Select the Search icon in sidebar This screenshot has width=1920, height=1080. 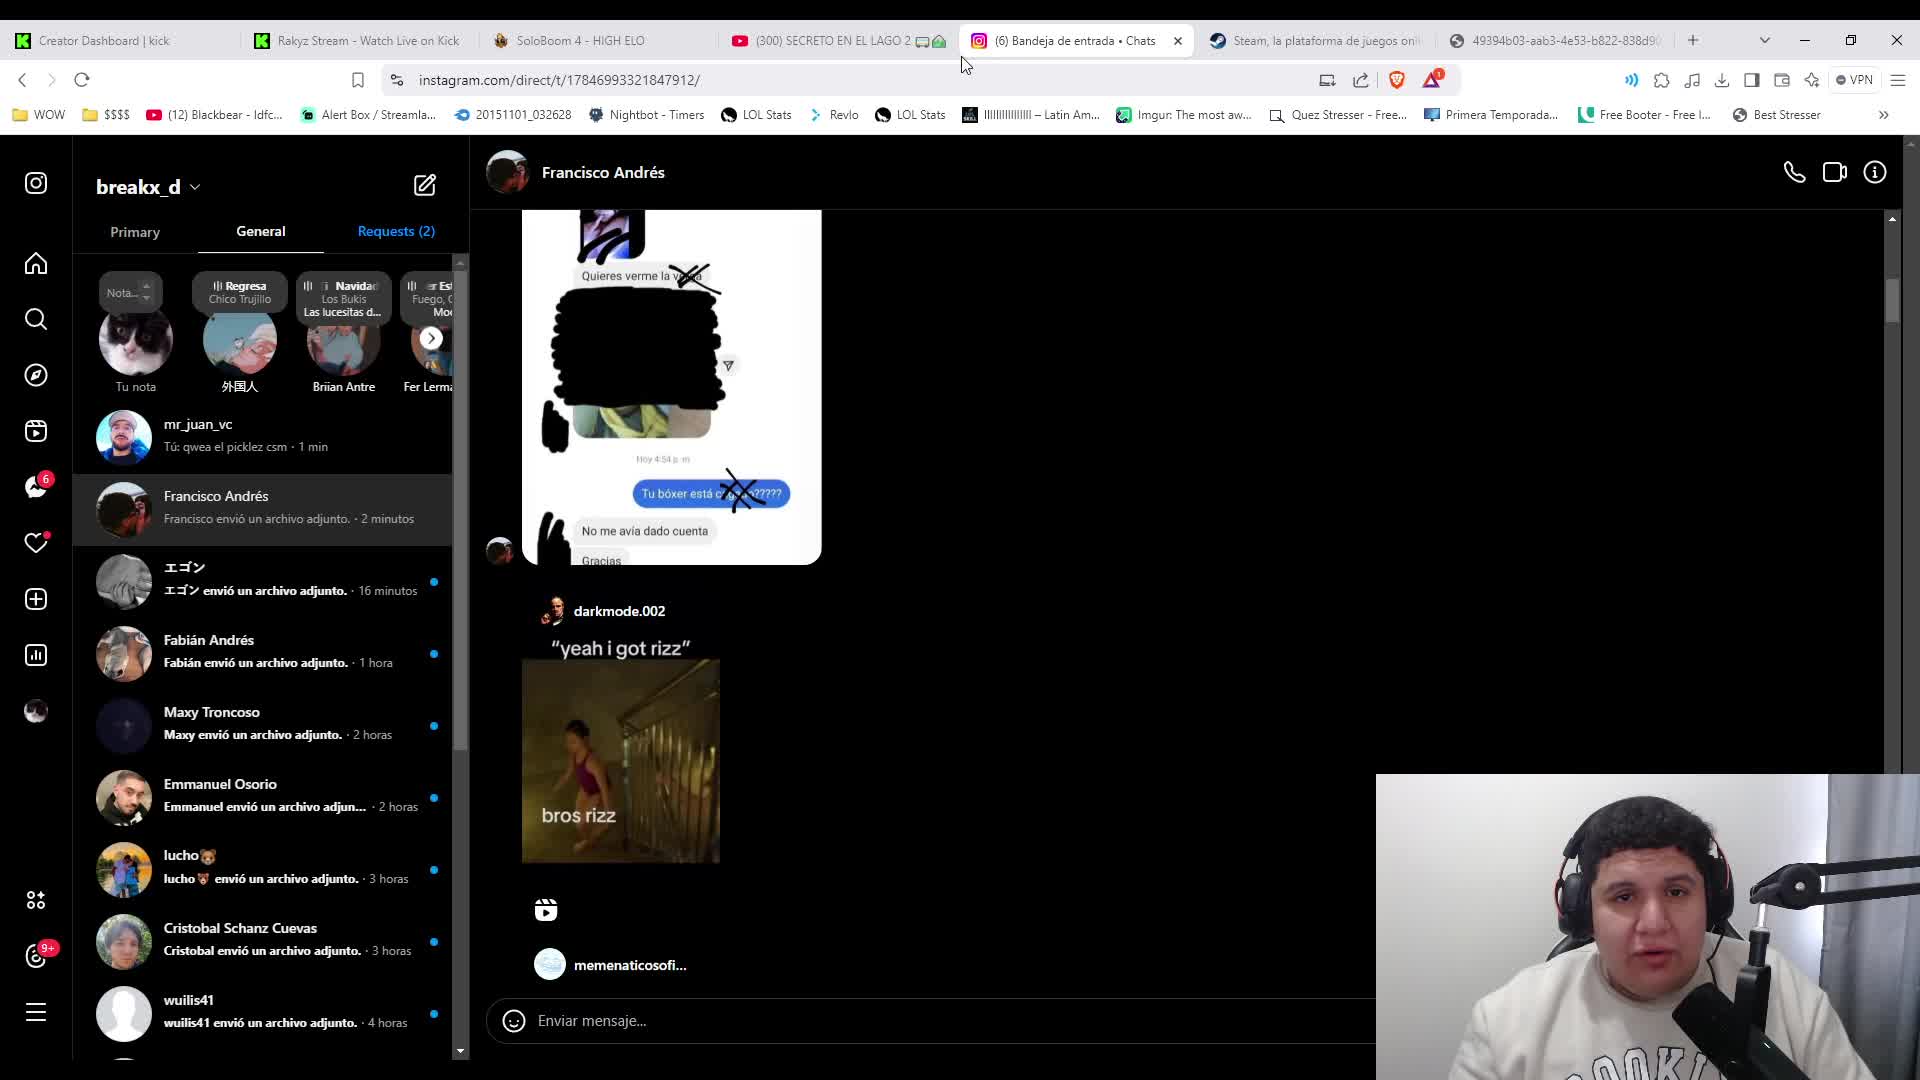pos(36,319)
